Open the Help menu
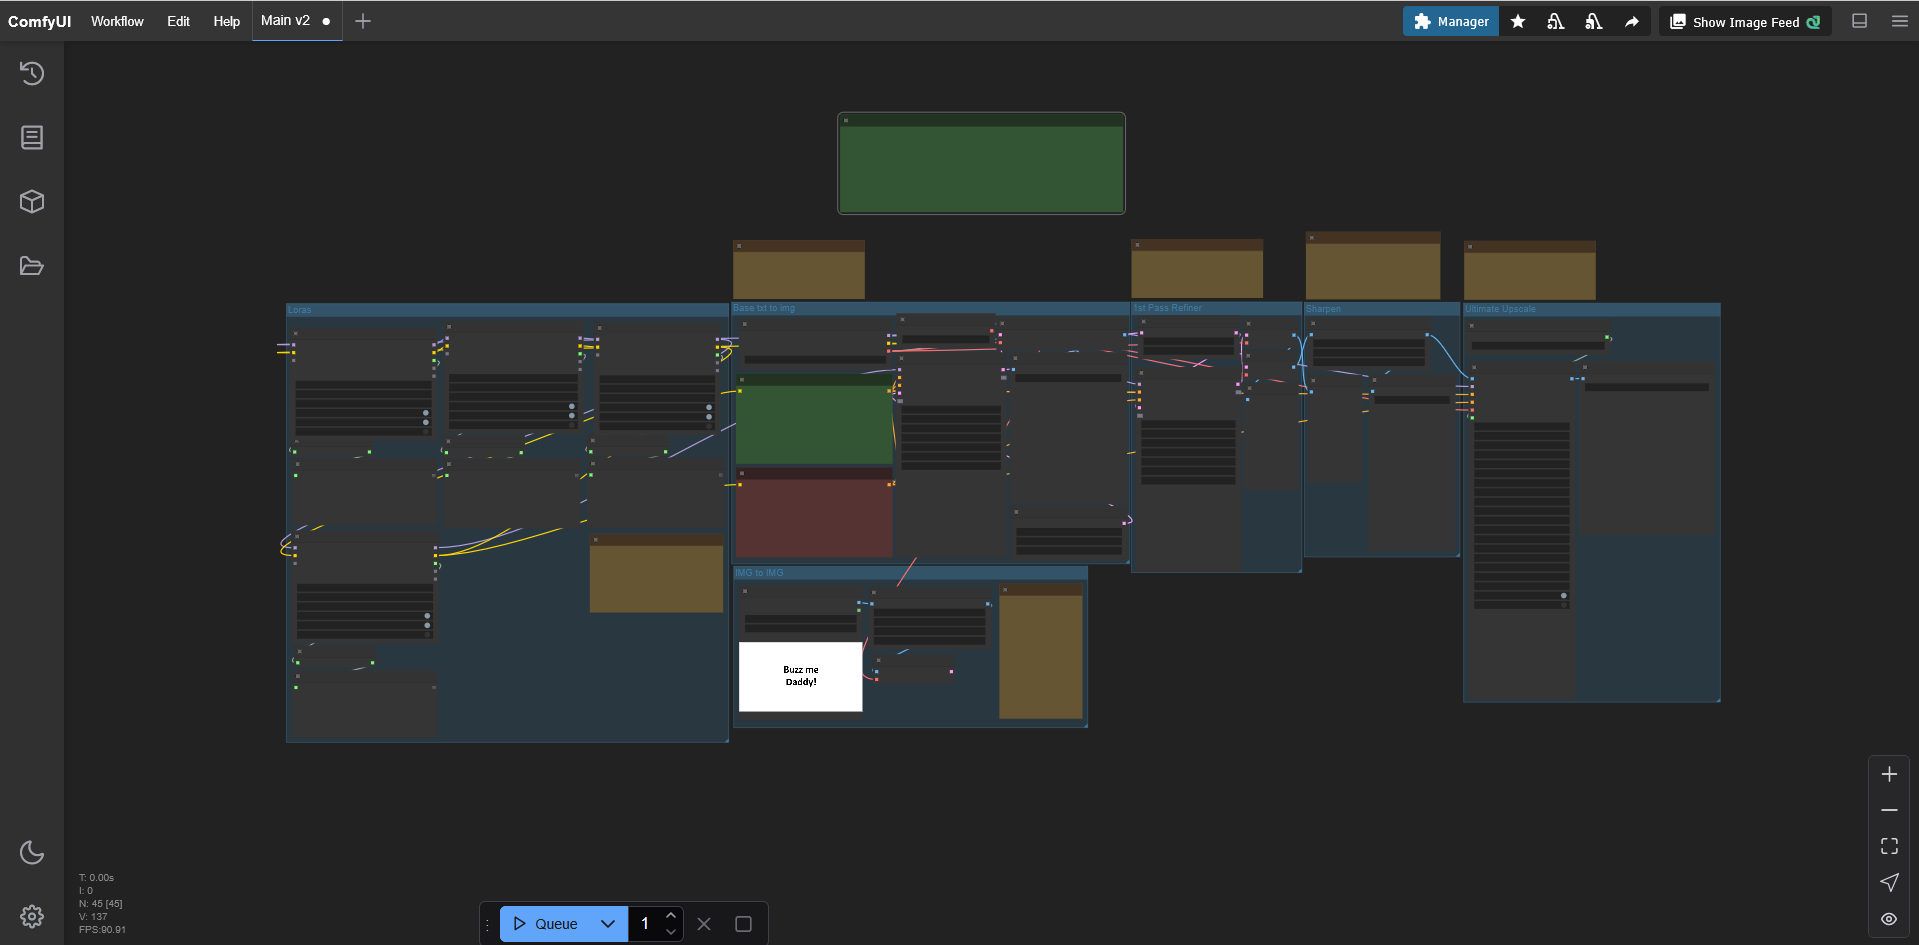Image resolution: width=1919 pixels, height=945 pixels. [227, 21]
